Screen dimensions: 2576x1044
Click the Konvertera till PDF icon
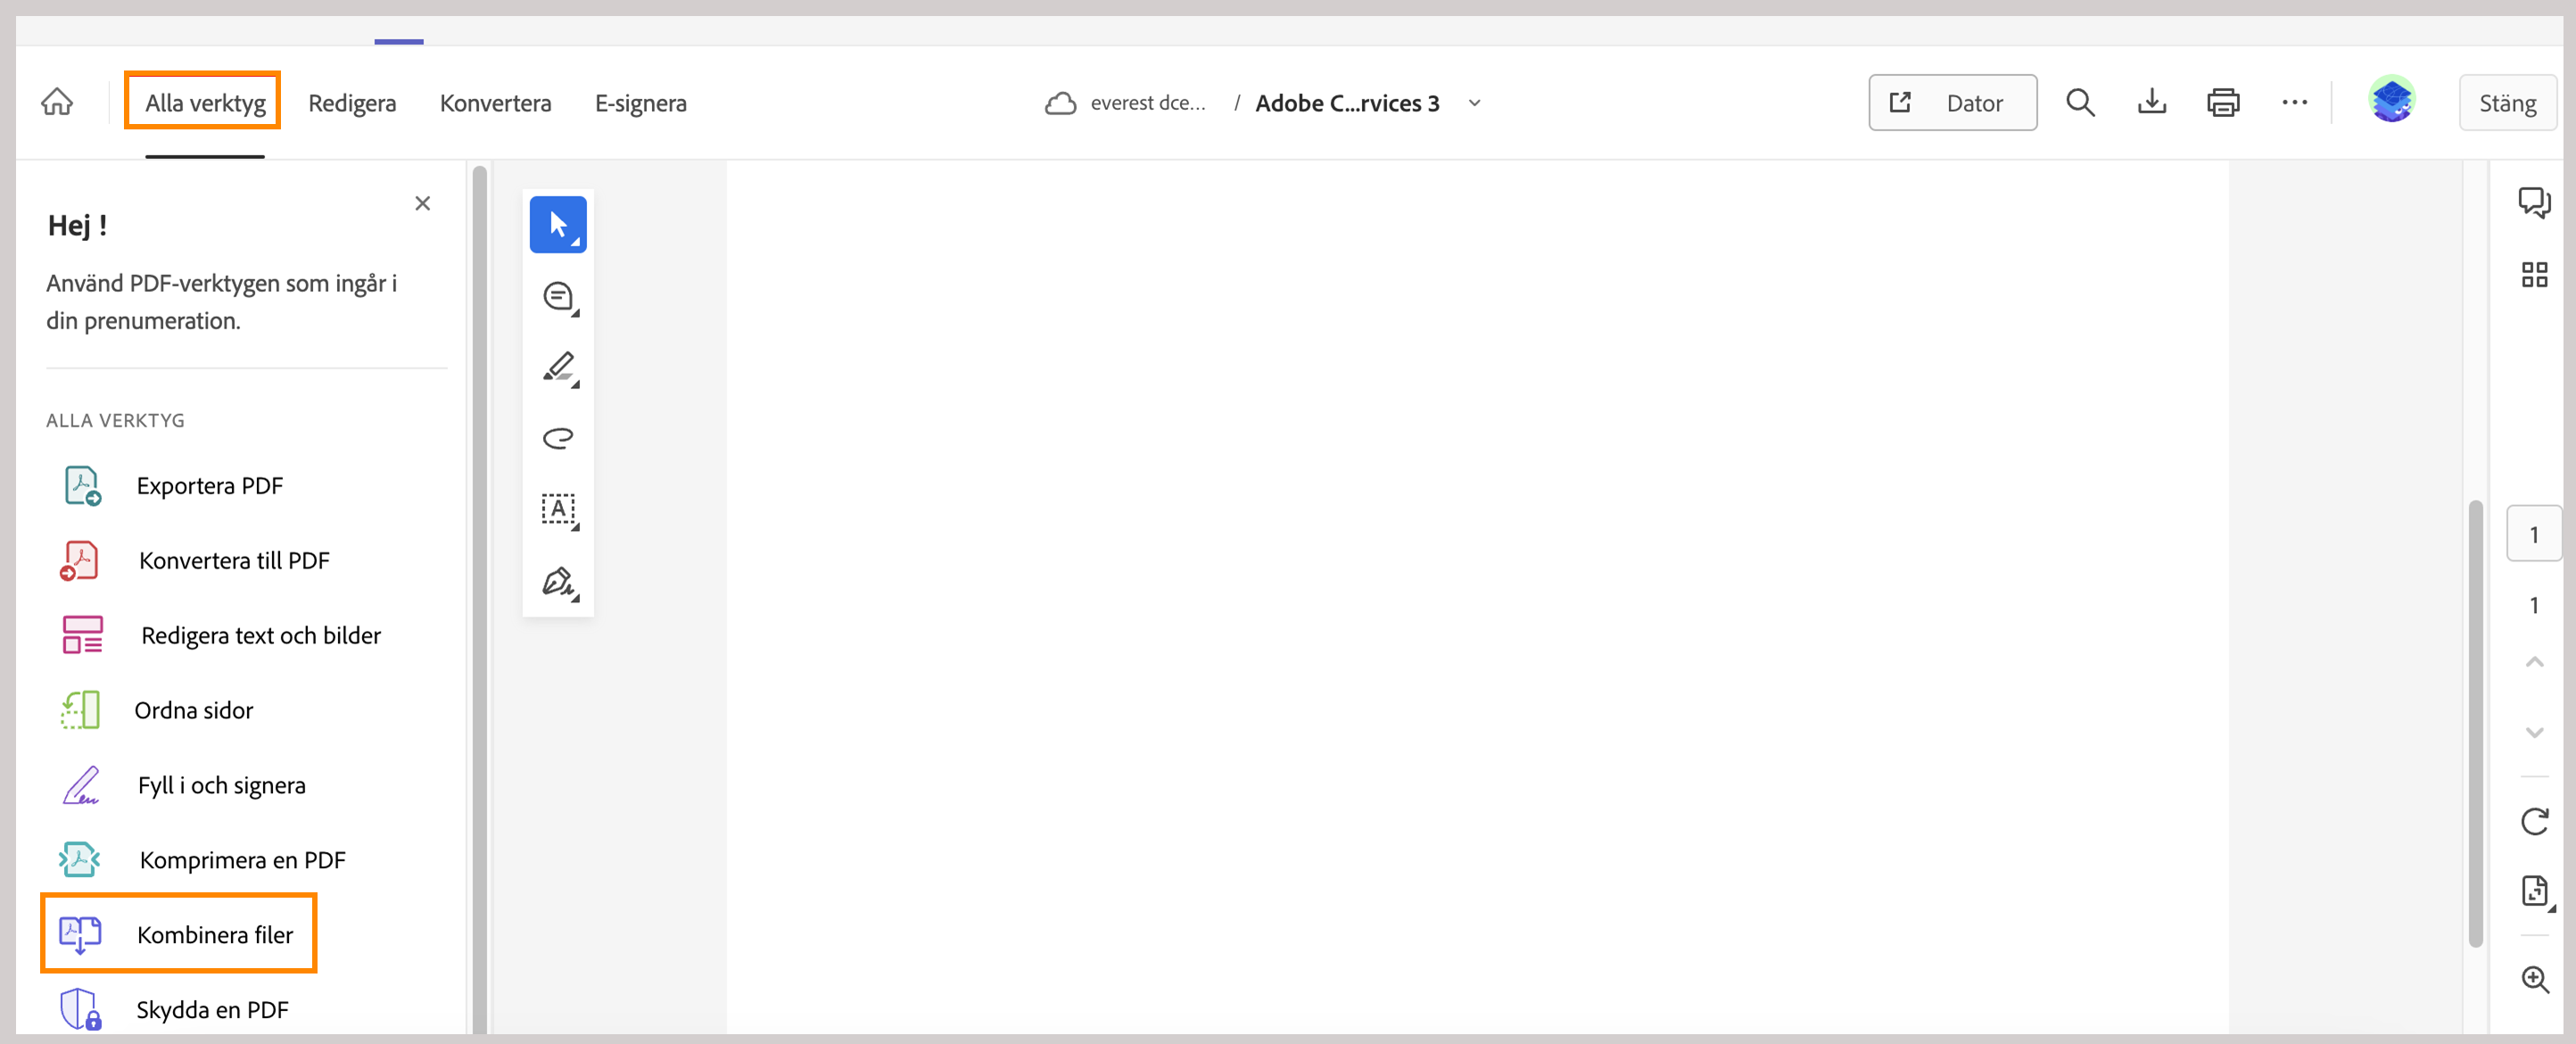[x=79, y=560]
